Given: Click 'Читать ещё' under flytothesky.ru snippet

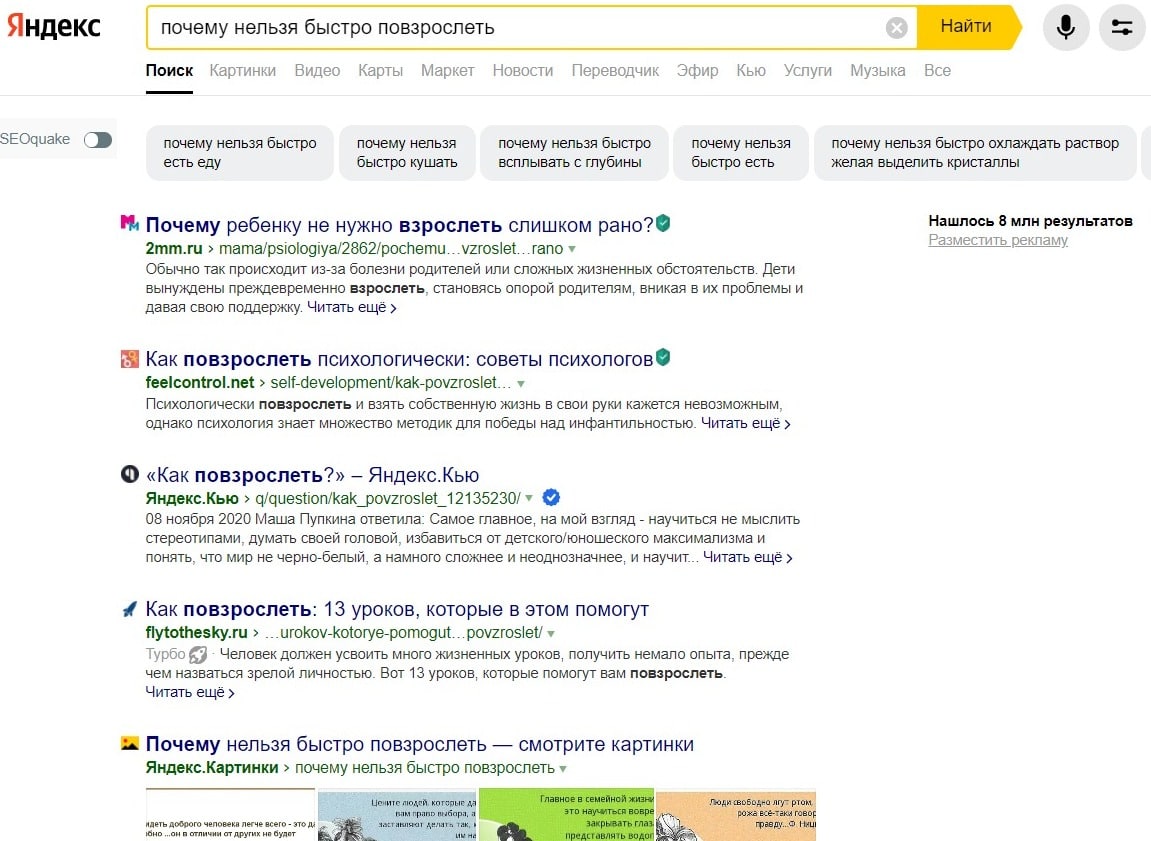Looking at the screenshot, I should point(189,693).
